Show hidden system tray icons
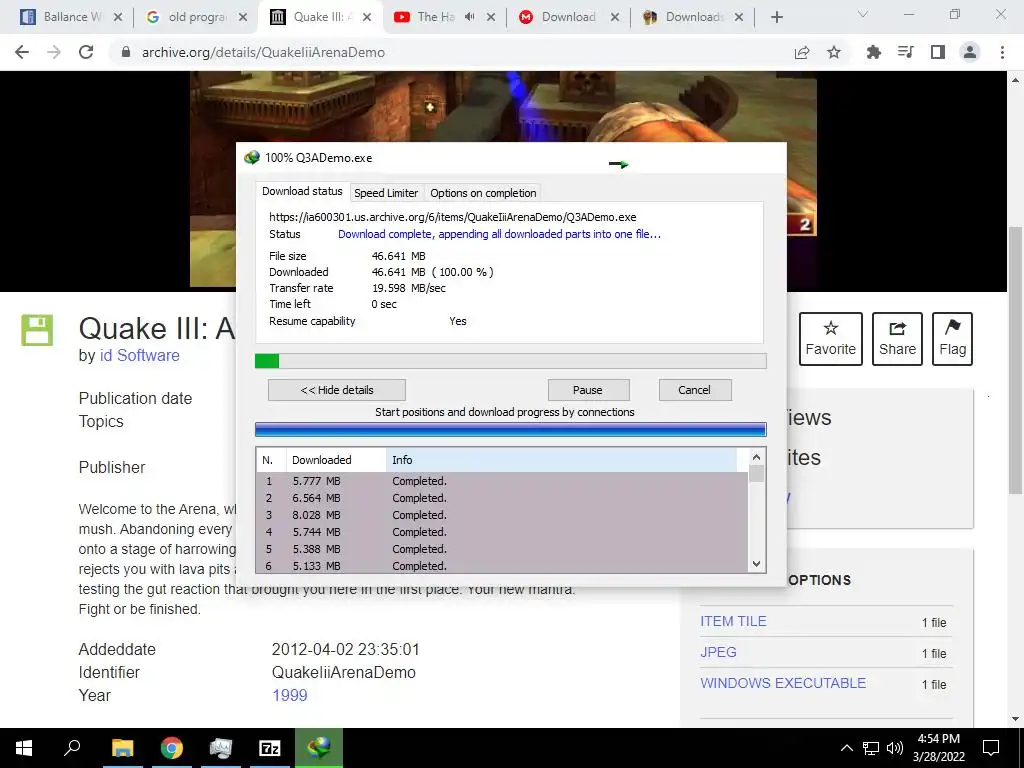The width and height of the screenshot is (1024, 768). pyautogui.click(x=846, y=748)
